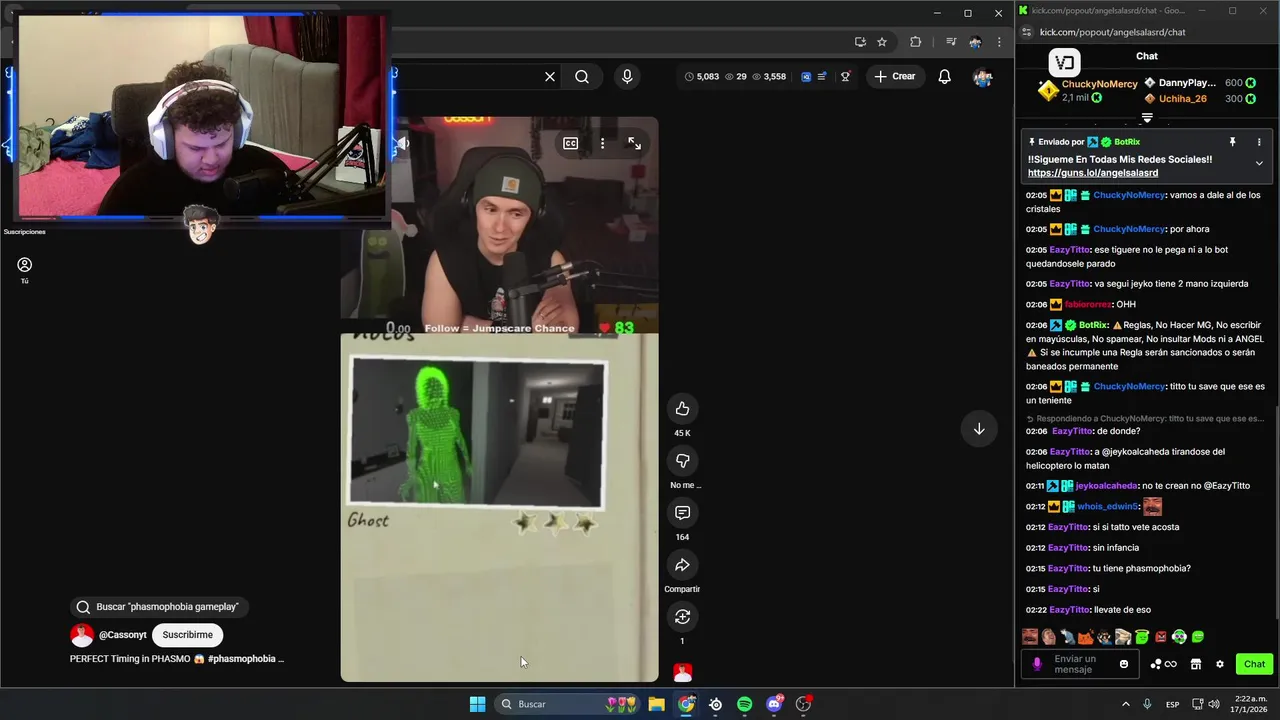Open Windows Start button

[x=478, y=704]
